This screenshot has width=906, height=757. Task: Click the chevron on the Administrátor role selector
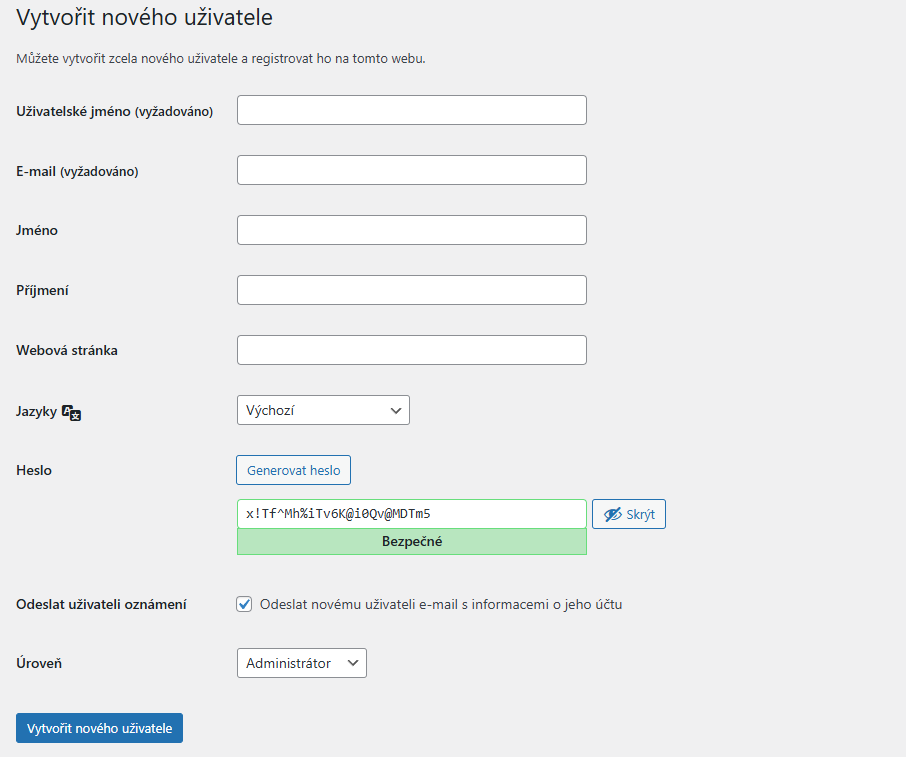tap(354, 662)
